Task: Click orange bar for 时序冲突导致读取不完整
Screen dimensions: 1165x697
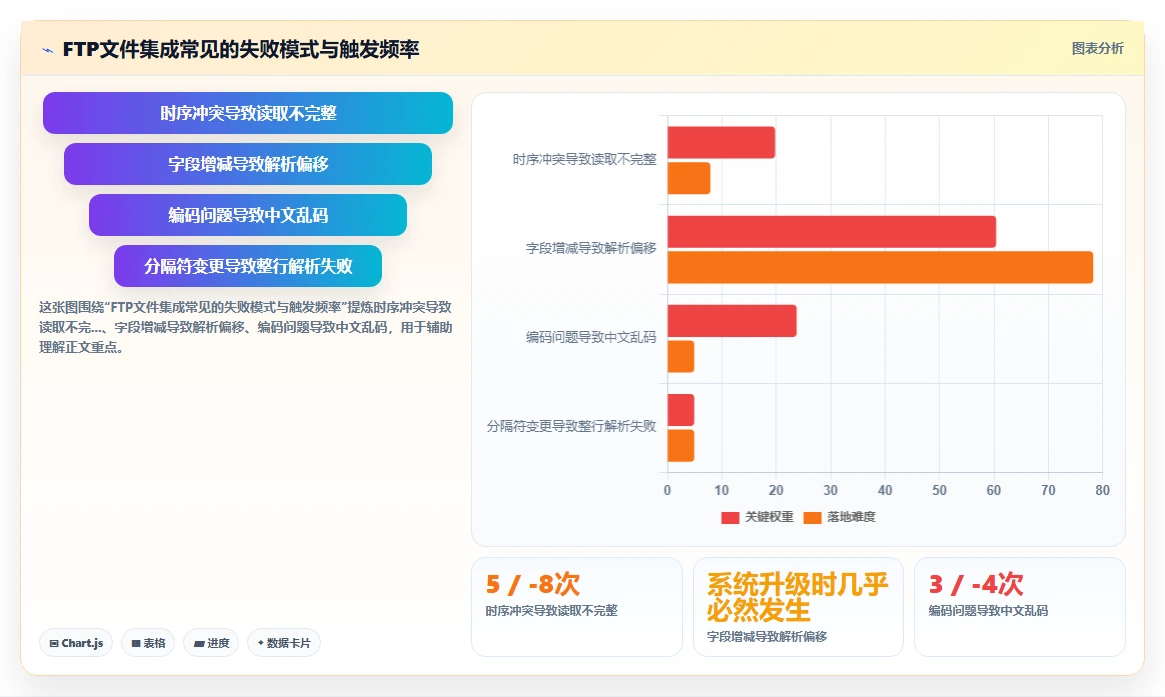Action: 689,178
